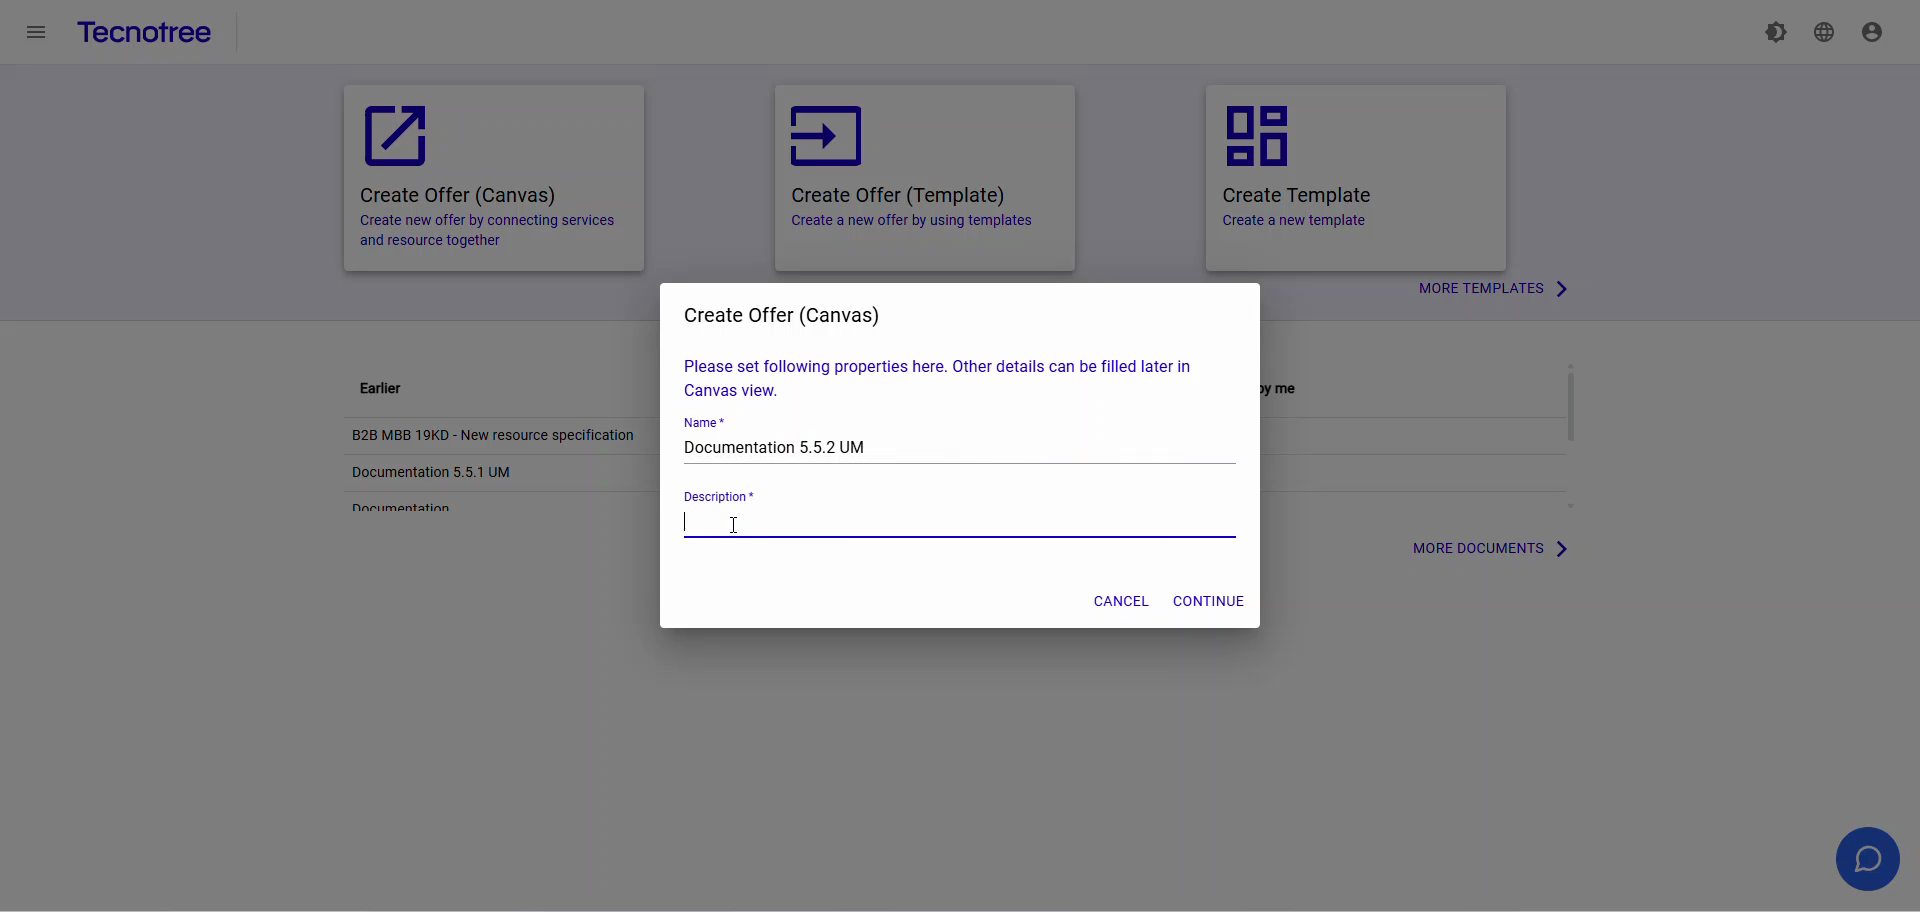Toggle dark mode theme
1920x912 pixels.
1777,31
